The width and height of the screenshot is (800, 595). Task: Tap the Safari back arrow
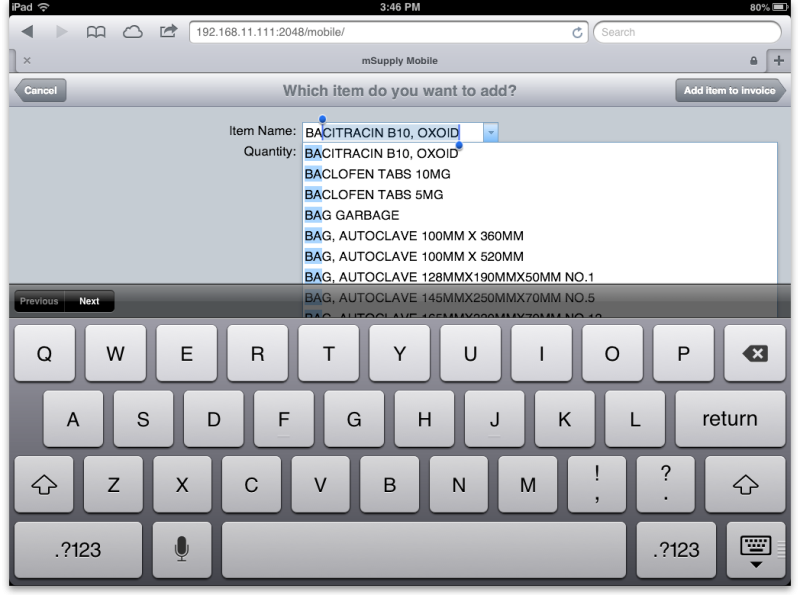pos(27,32)
